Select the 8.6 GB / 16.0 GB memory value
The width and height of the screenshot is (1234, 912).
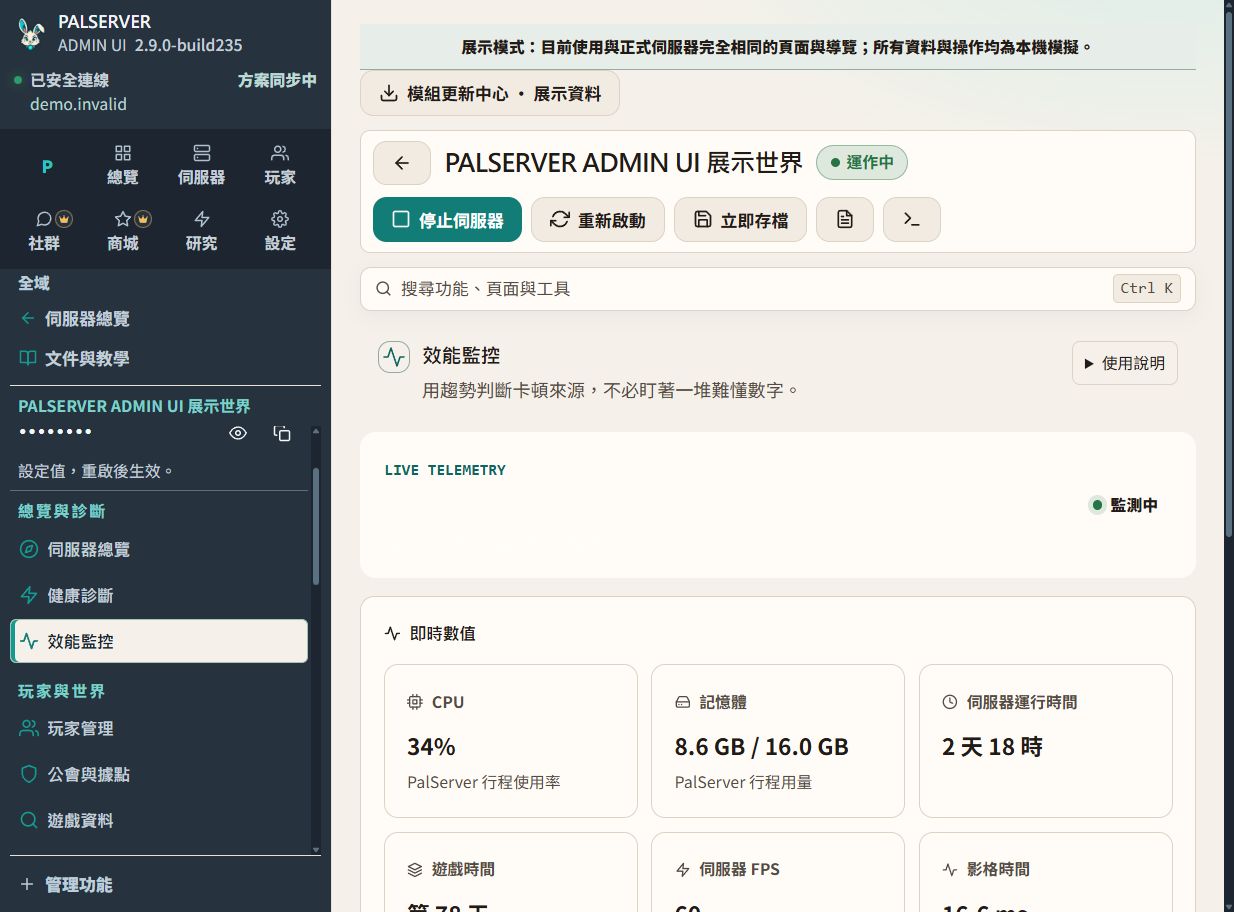pos(762,747)
